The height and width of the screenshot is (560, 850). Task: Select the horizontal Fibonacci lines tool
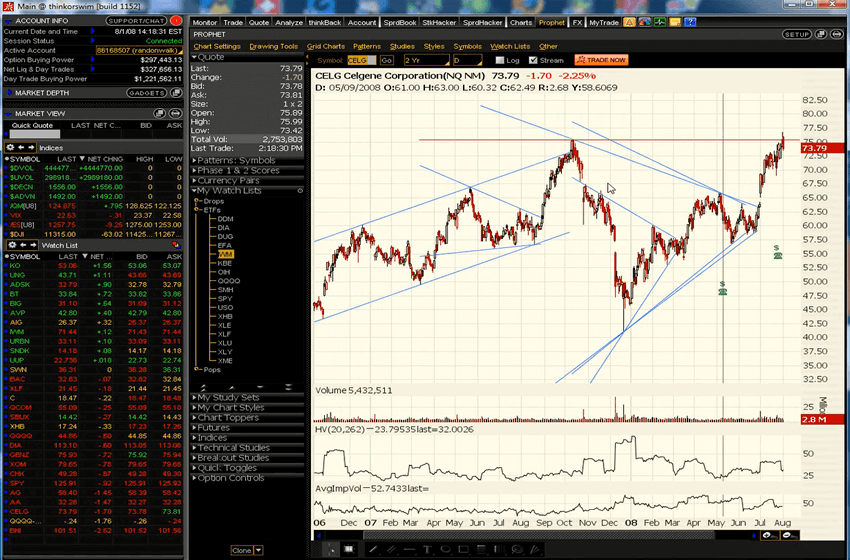point(481,549)
